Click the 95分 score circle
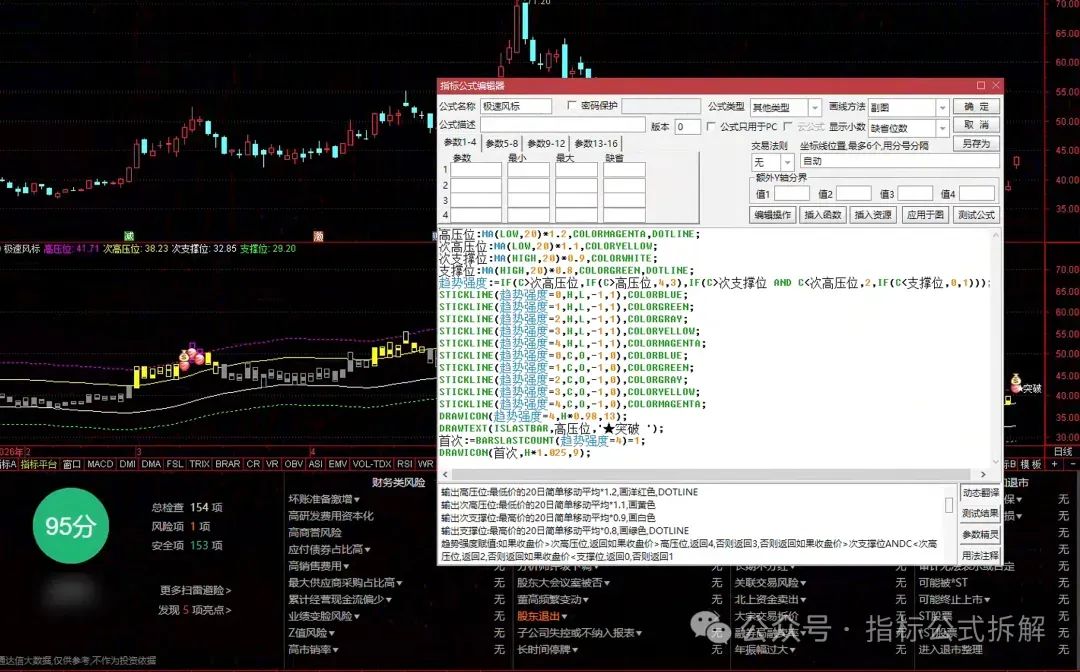 (x=71, y=526)
